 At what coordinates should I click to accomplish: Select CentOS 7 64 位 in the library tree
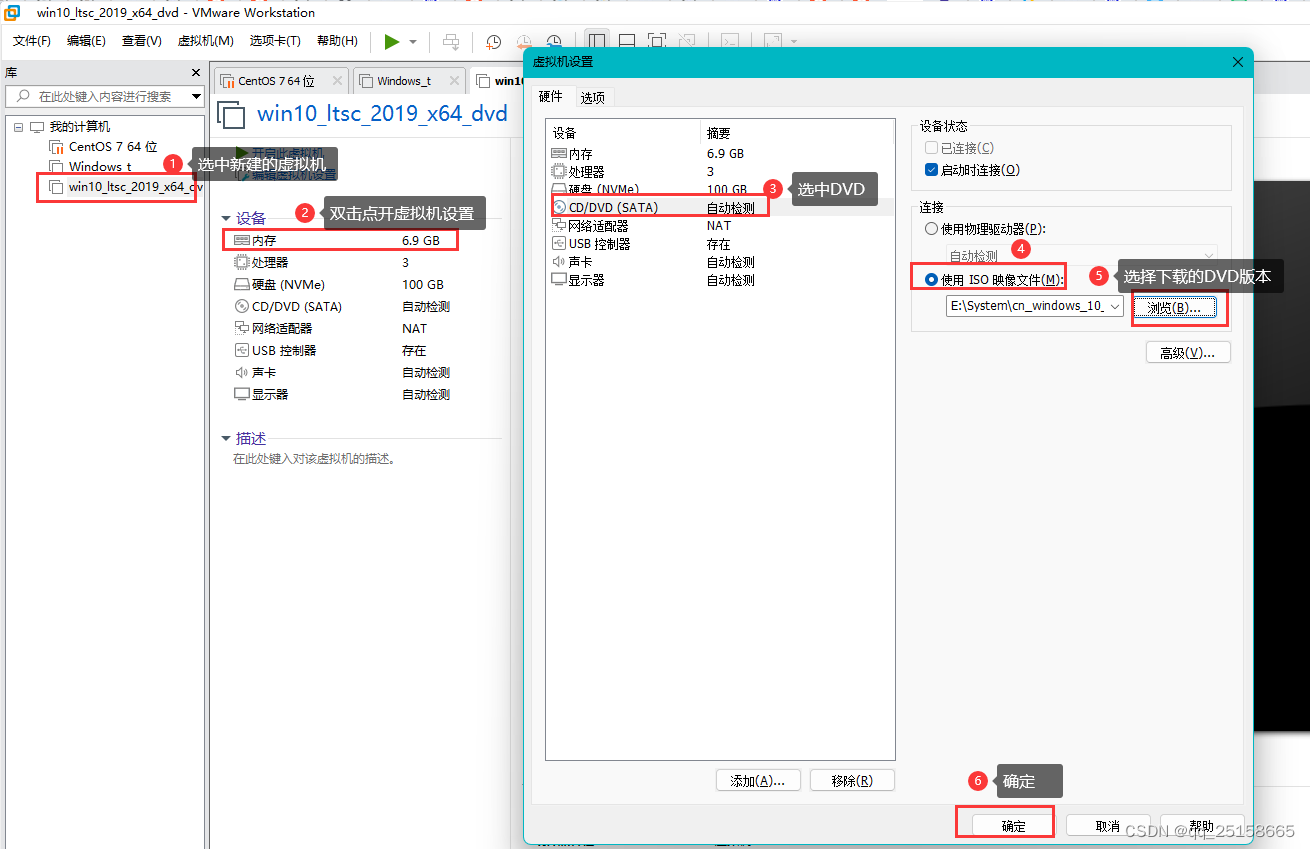coord(103,147)
